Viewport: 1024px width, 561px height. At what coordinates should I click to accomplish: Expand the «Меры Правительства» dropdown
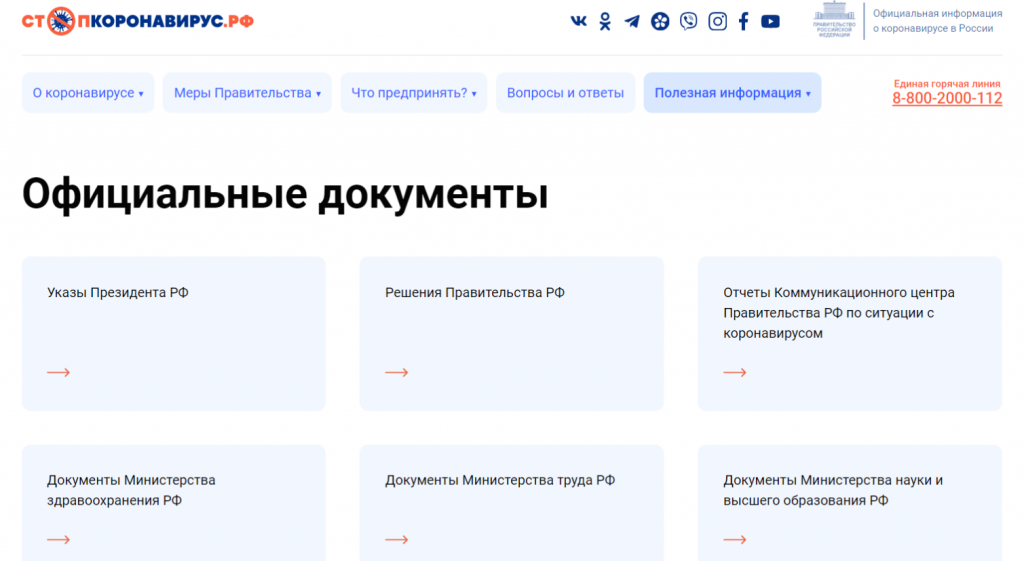click(x=247, y=93)
